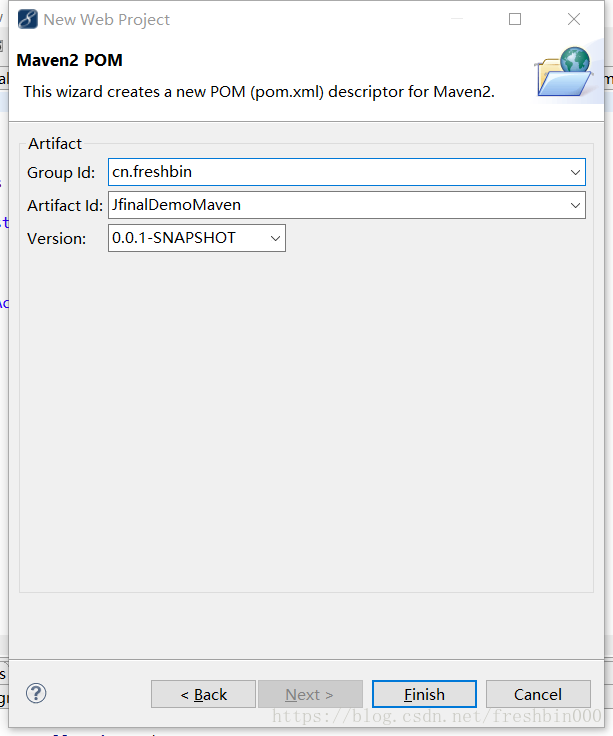
Task: Open the Version dropdown arrow
Action: [x=275, y=238]
